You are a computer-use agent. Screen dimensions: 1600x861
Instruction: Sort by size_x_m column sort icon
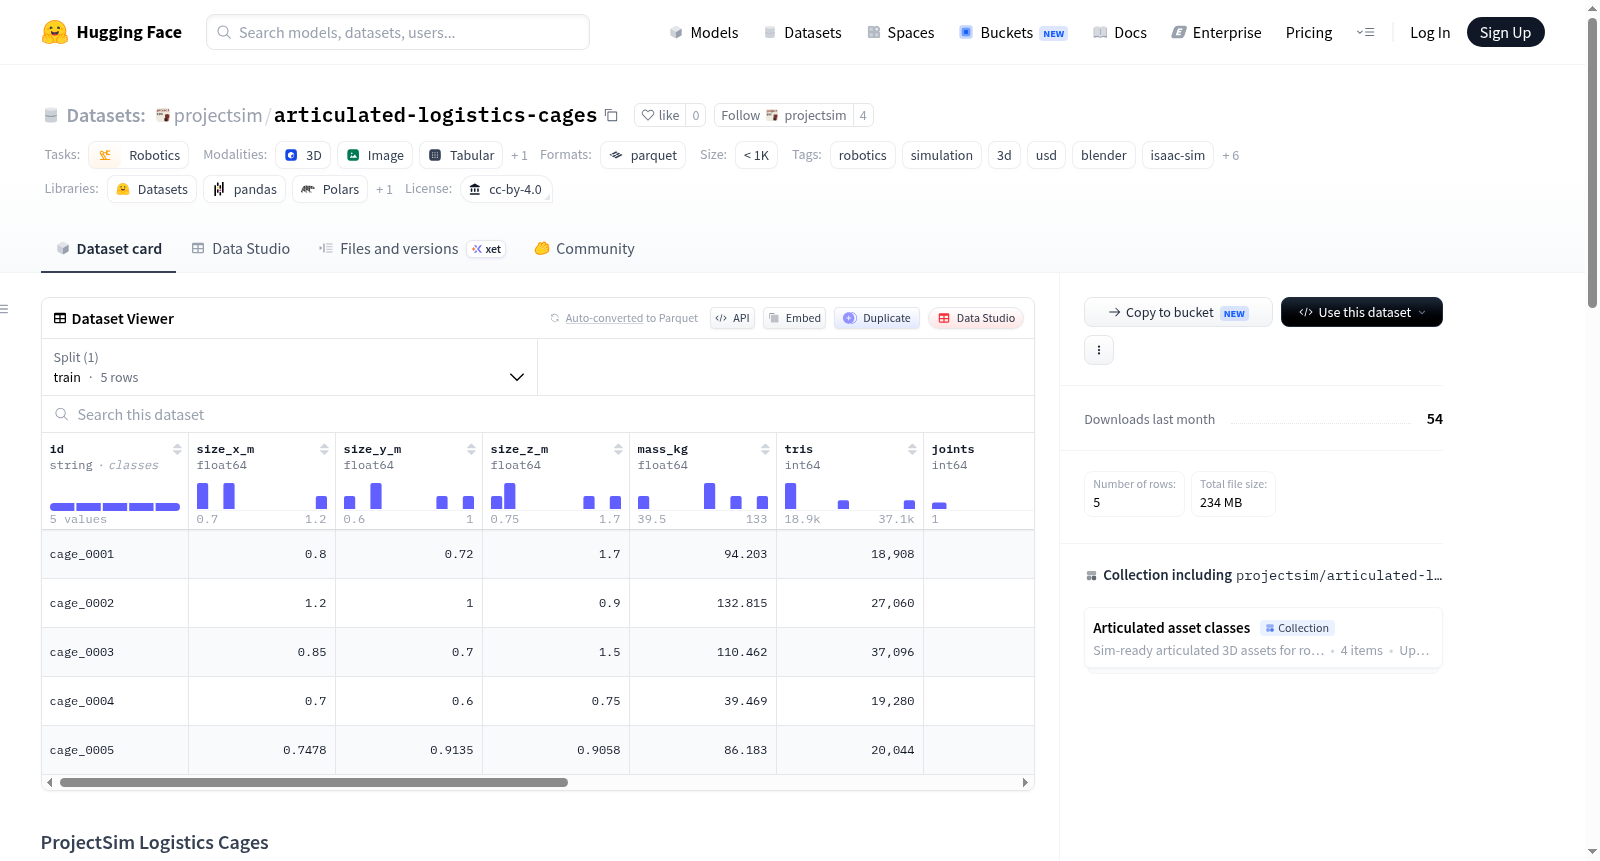coord(324,449)
